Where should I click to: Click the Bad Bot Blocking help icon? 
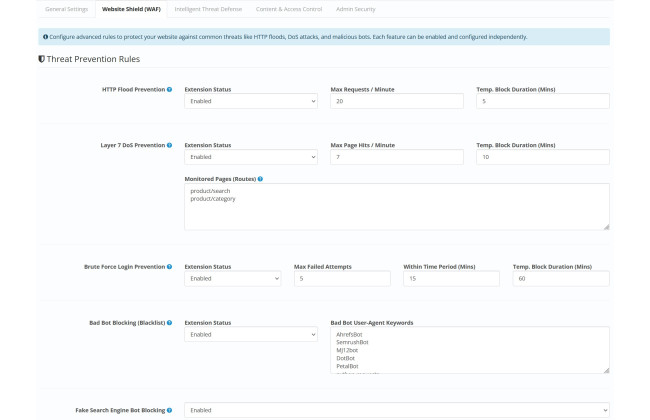pos(170,323)
